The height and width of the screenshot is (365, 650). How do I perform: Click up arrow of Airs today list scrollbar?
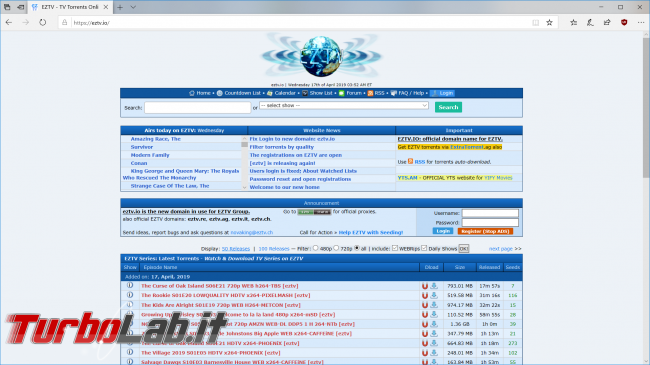pos(244,139)
